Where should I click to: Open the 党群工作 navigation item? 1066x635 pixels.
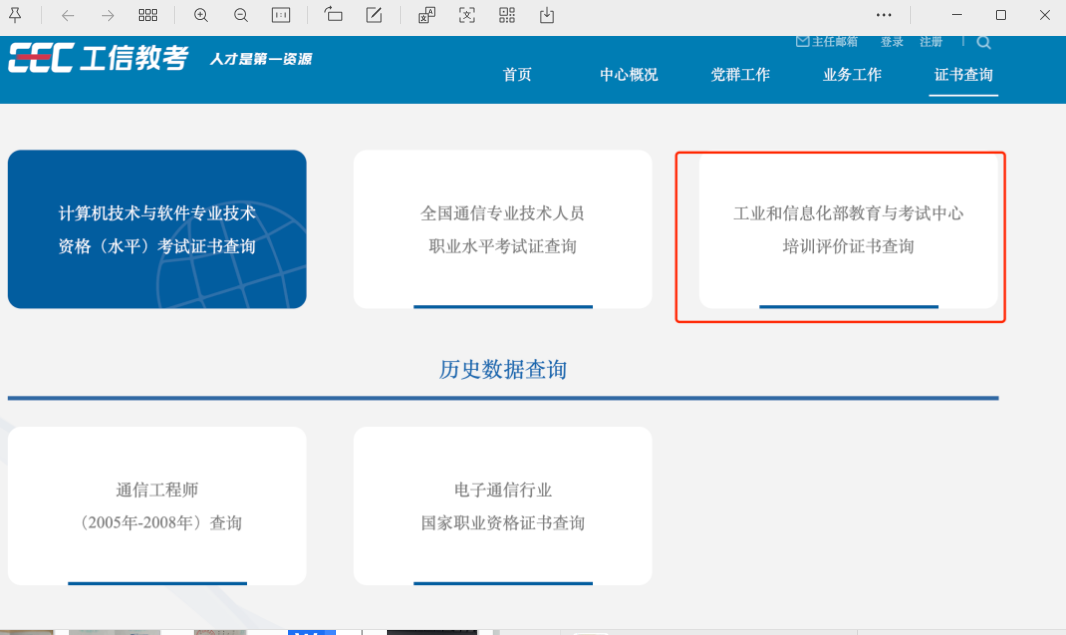(740, 75)
